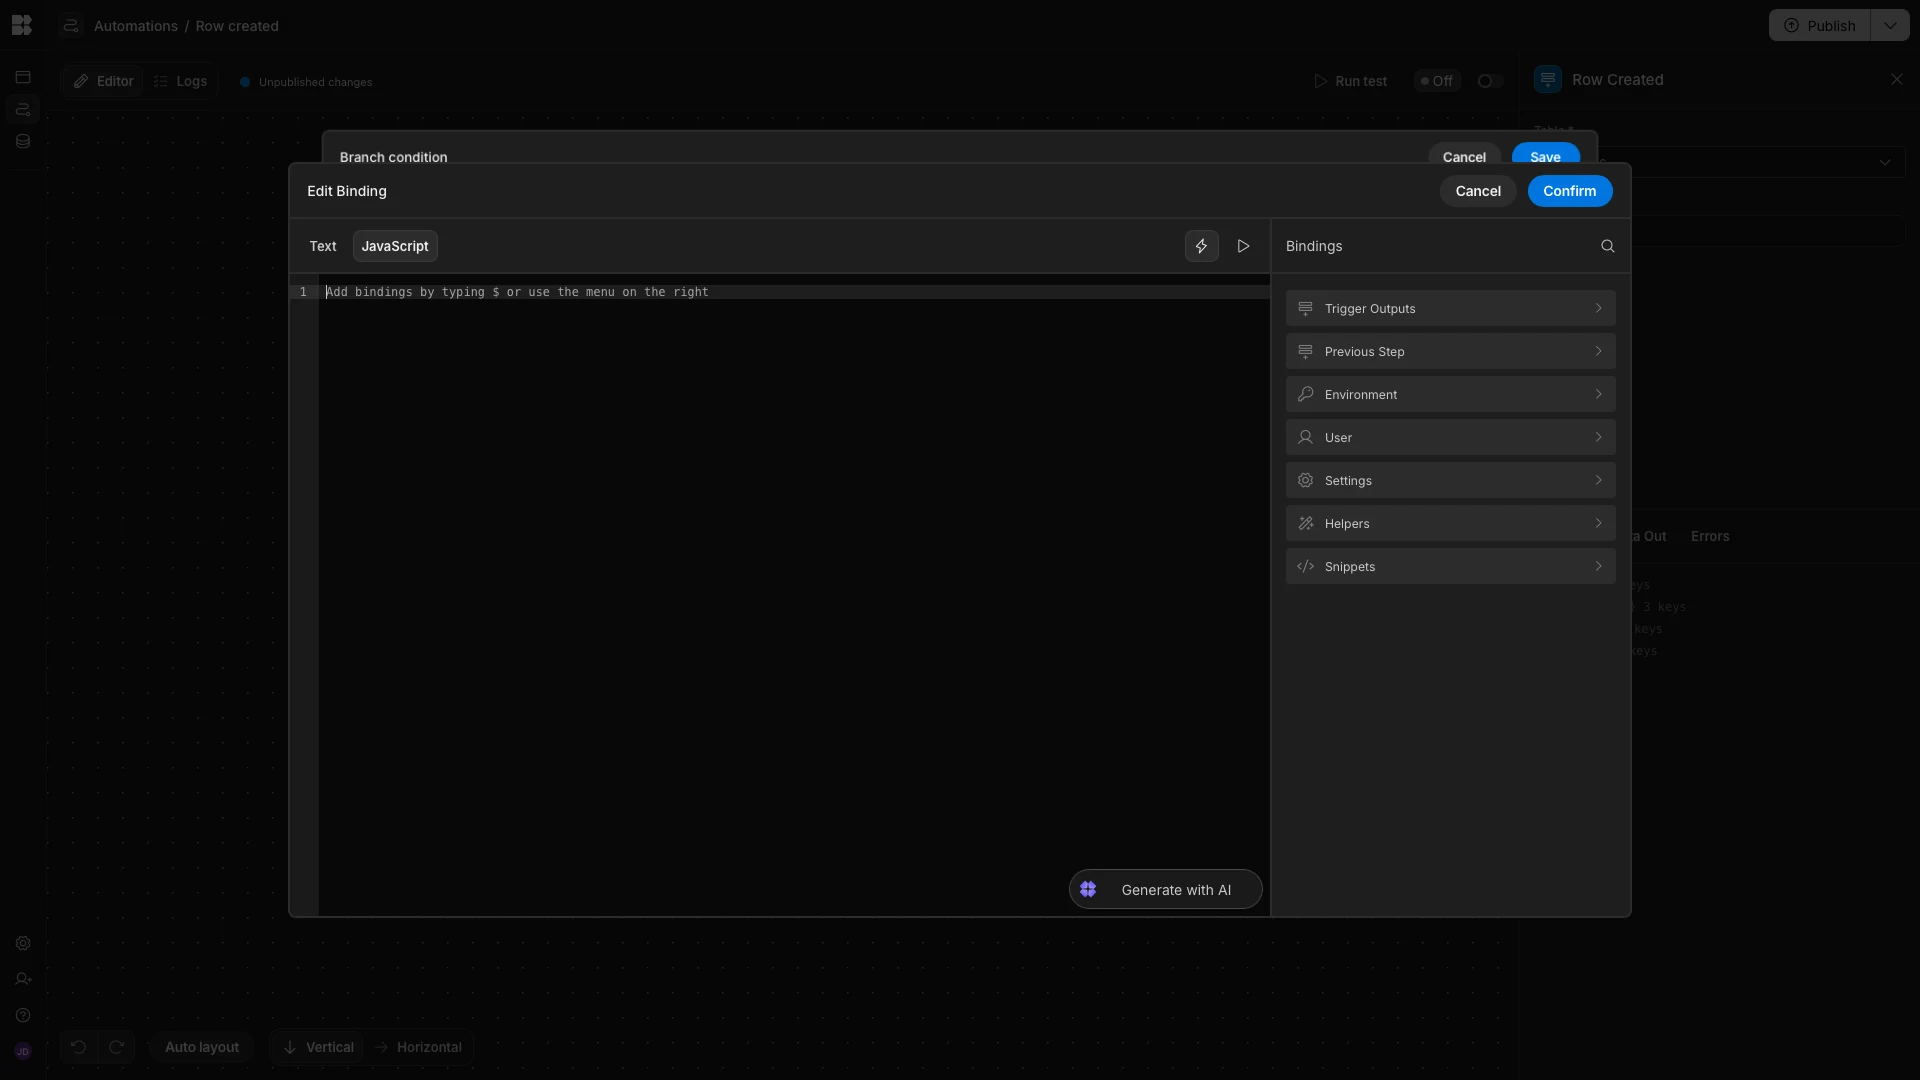Click Generate with AI button
The image size is (1920, 1080).
(x=1165, y=889)
